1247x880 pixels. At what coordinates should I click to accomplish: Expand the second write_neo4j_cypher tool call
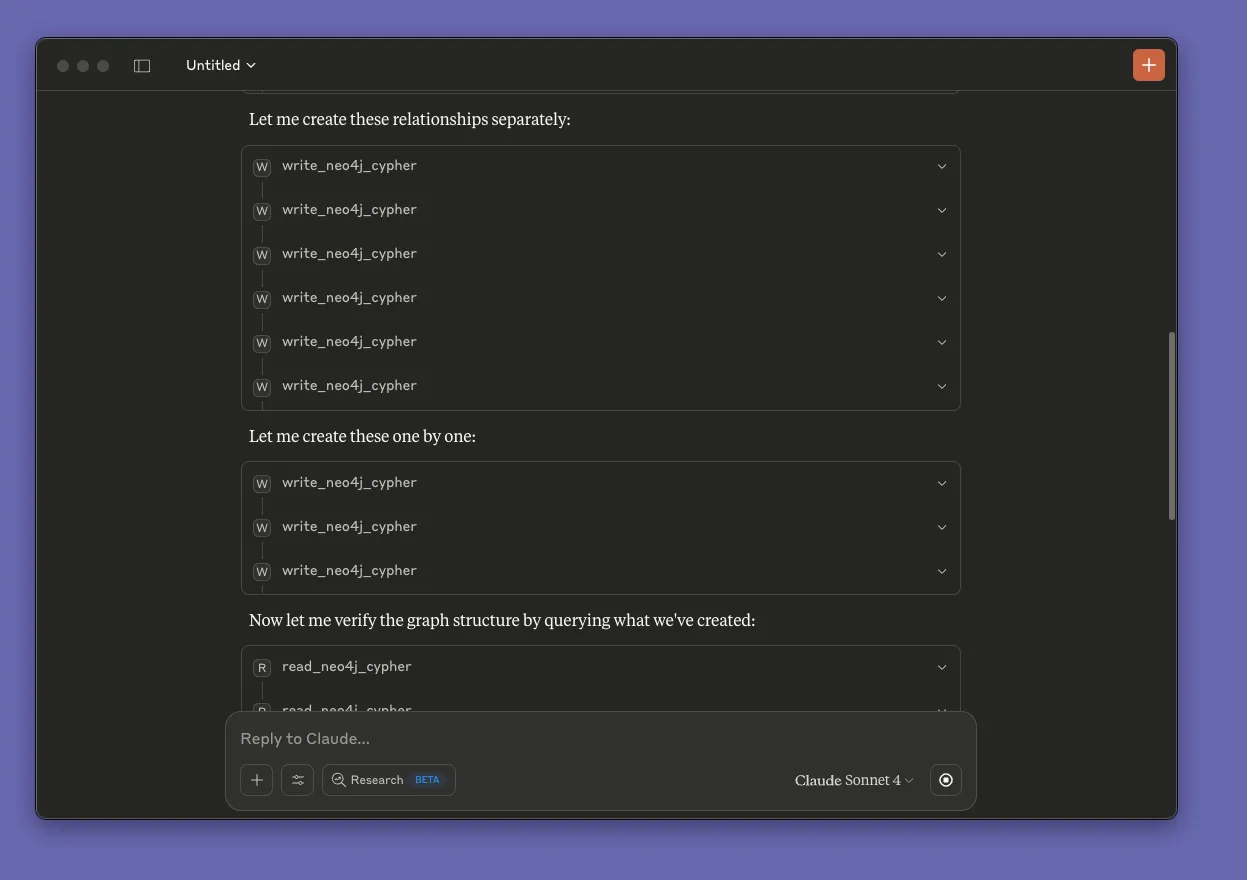coord(349,210)
